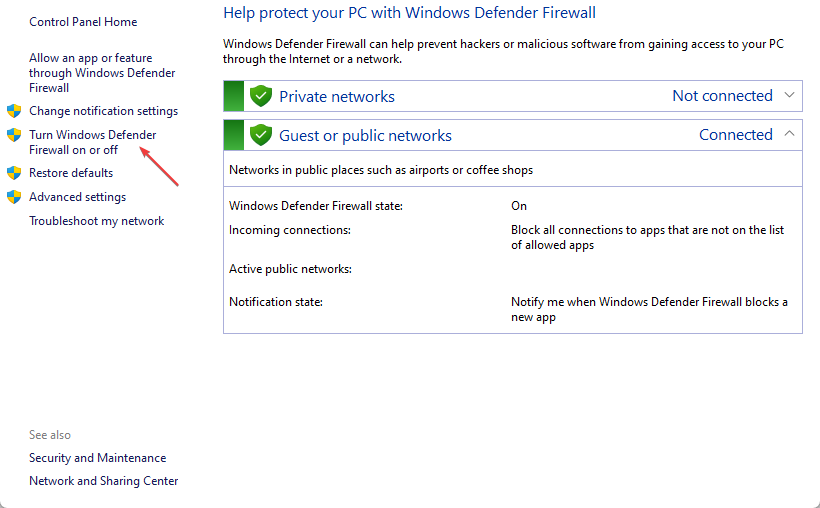Open Change notification settings link
Image resolution: width=820 pixels, height=508 pixels.
coord(103,111)
